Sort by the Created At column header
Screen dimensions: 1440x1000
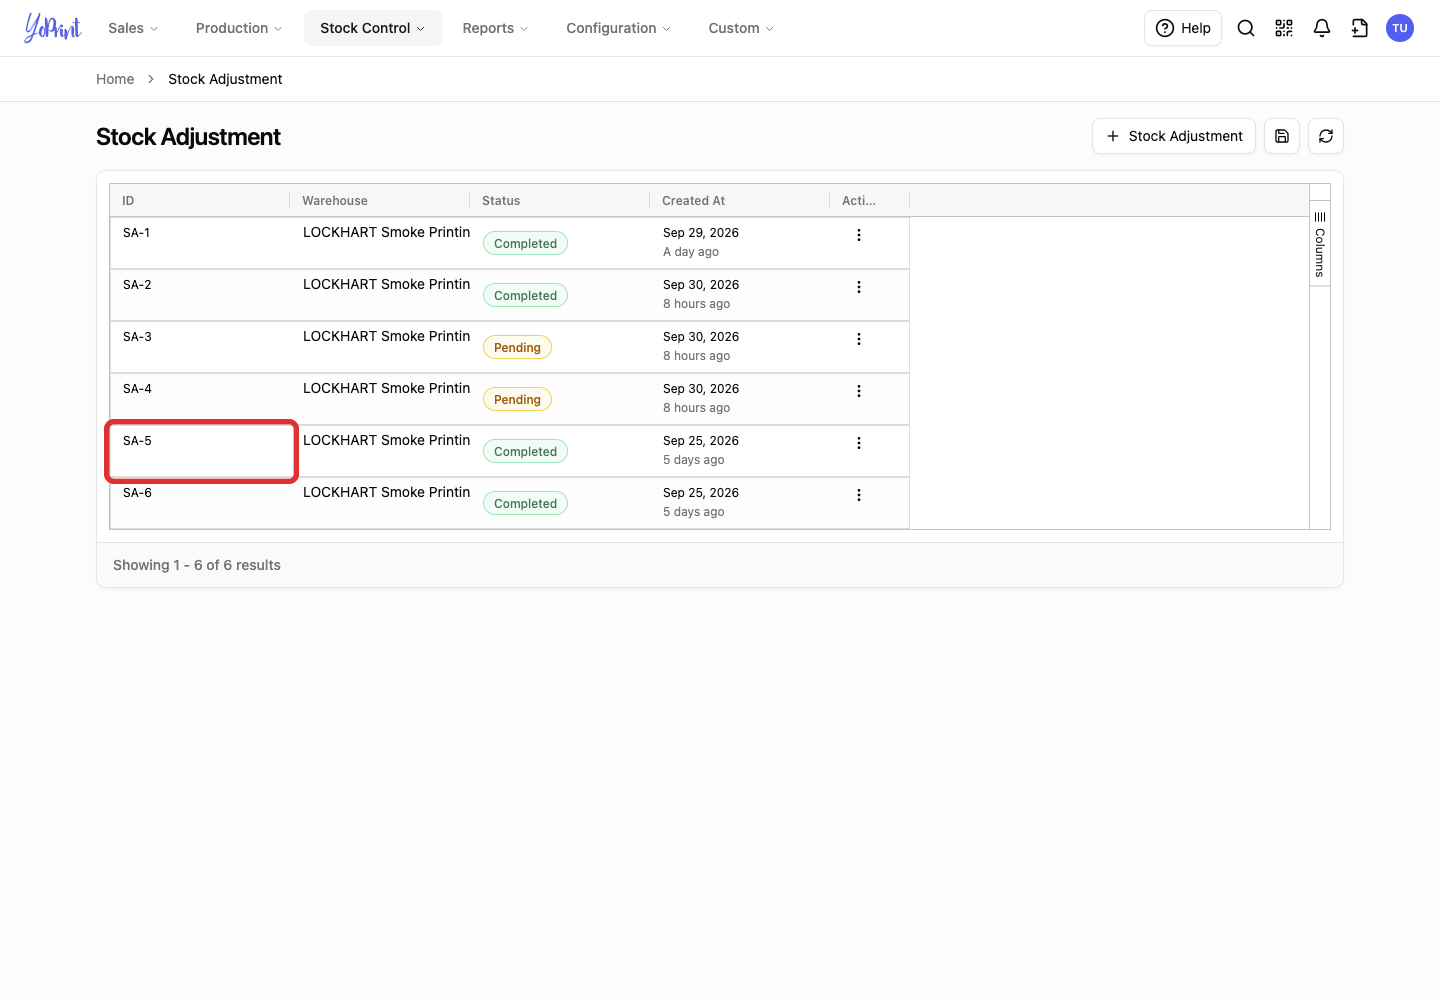[x=740, y=201]
